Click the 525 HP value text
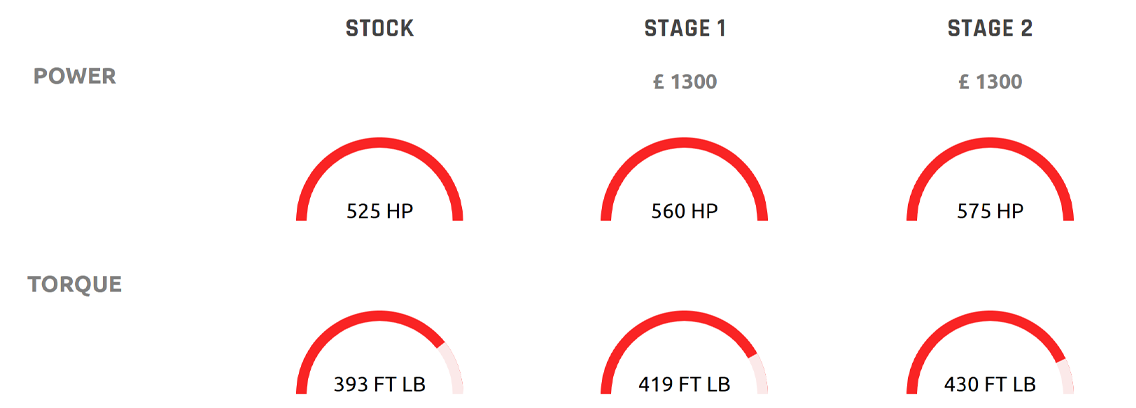 click(x=380, y=211)
